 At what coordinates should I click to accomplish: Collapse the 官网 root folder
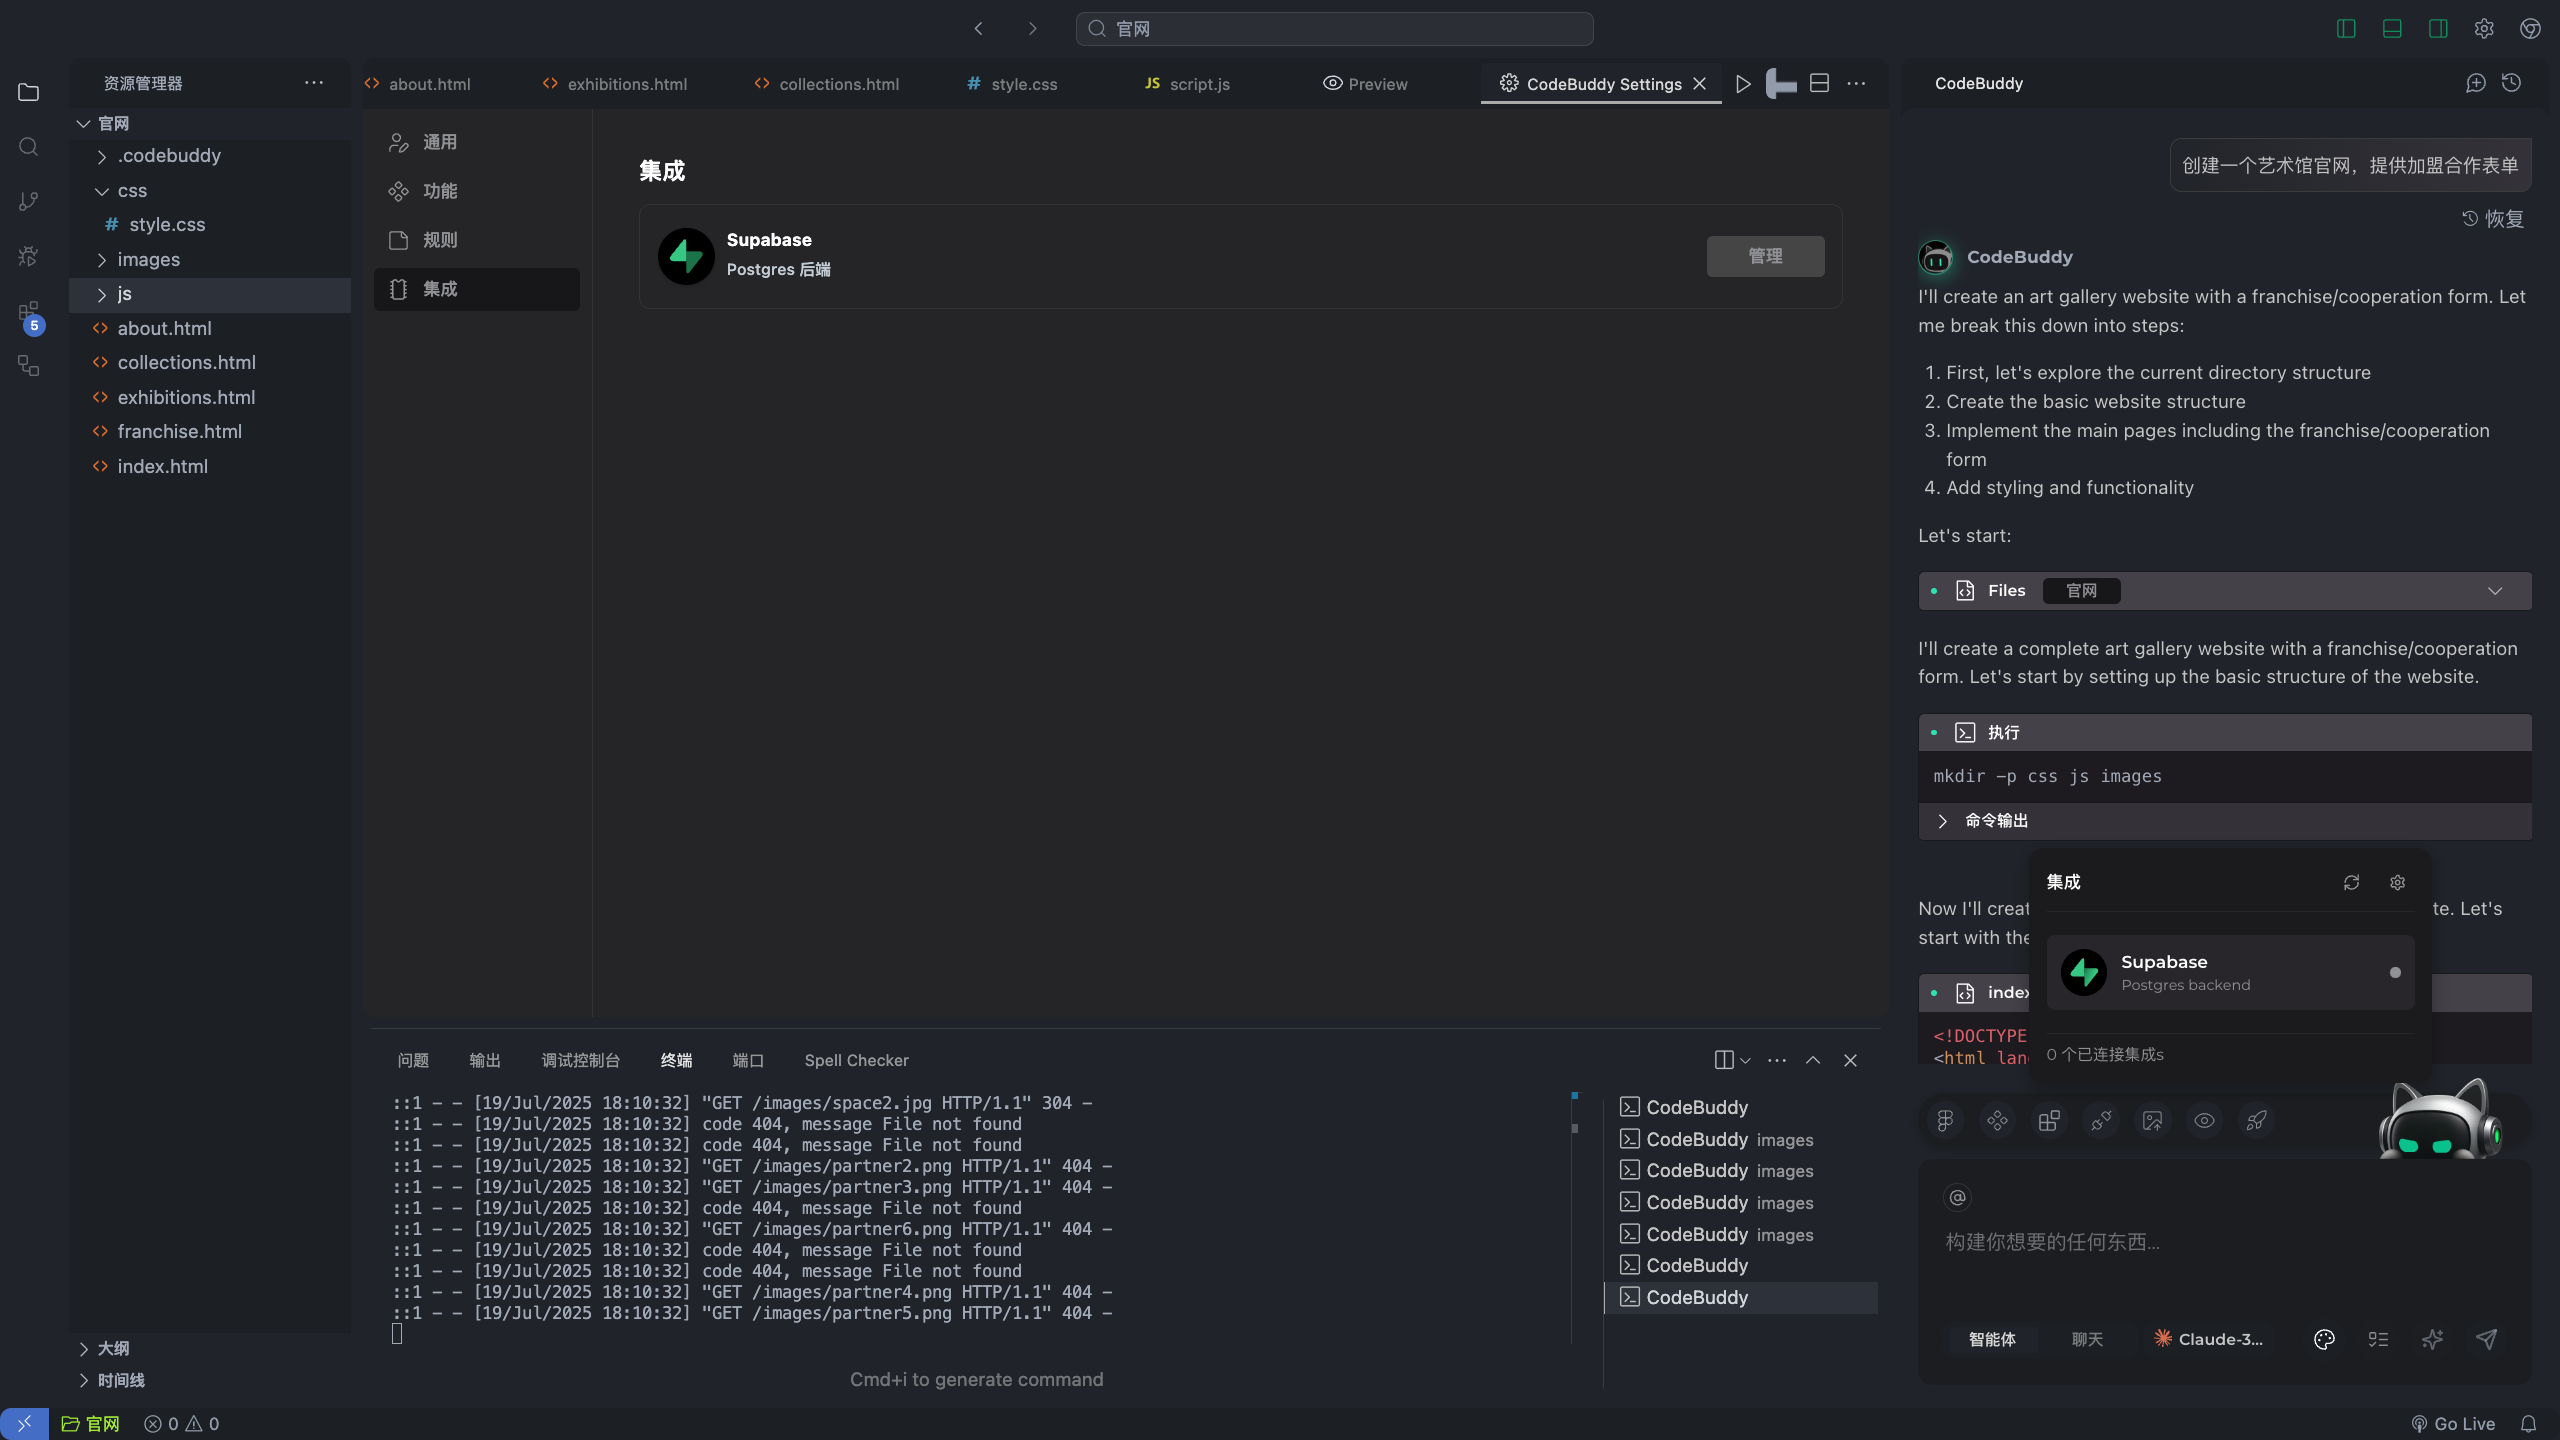[83, 124]
